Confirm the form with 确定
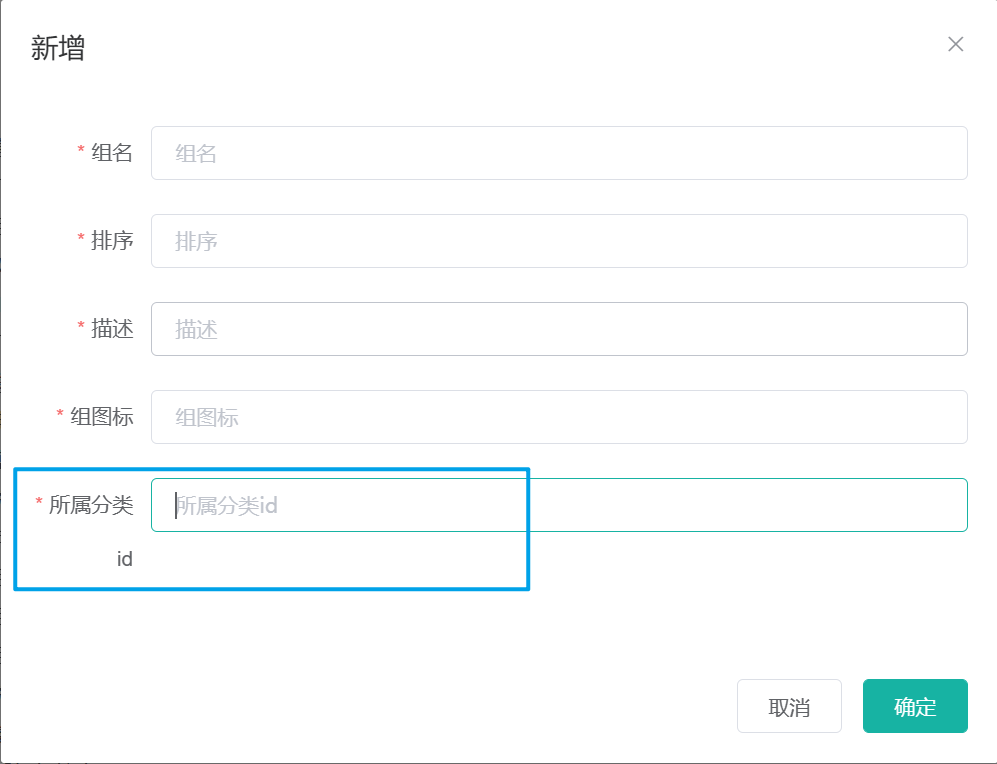Screen dimensions: 997x764 [915, 706]
